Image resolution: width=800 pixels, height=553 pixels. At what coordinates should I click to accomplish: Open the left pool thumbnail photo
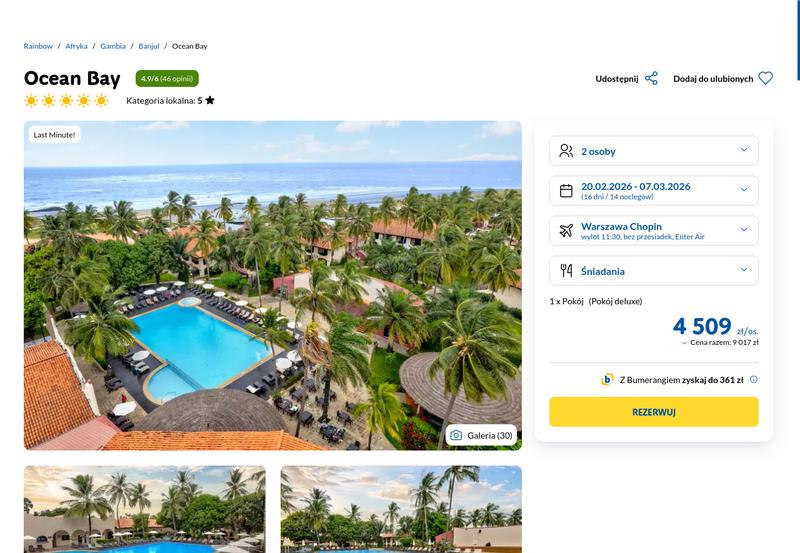tap(144, 509)
